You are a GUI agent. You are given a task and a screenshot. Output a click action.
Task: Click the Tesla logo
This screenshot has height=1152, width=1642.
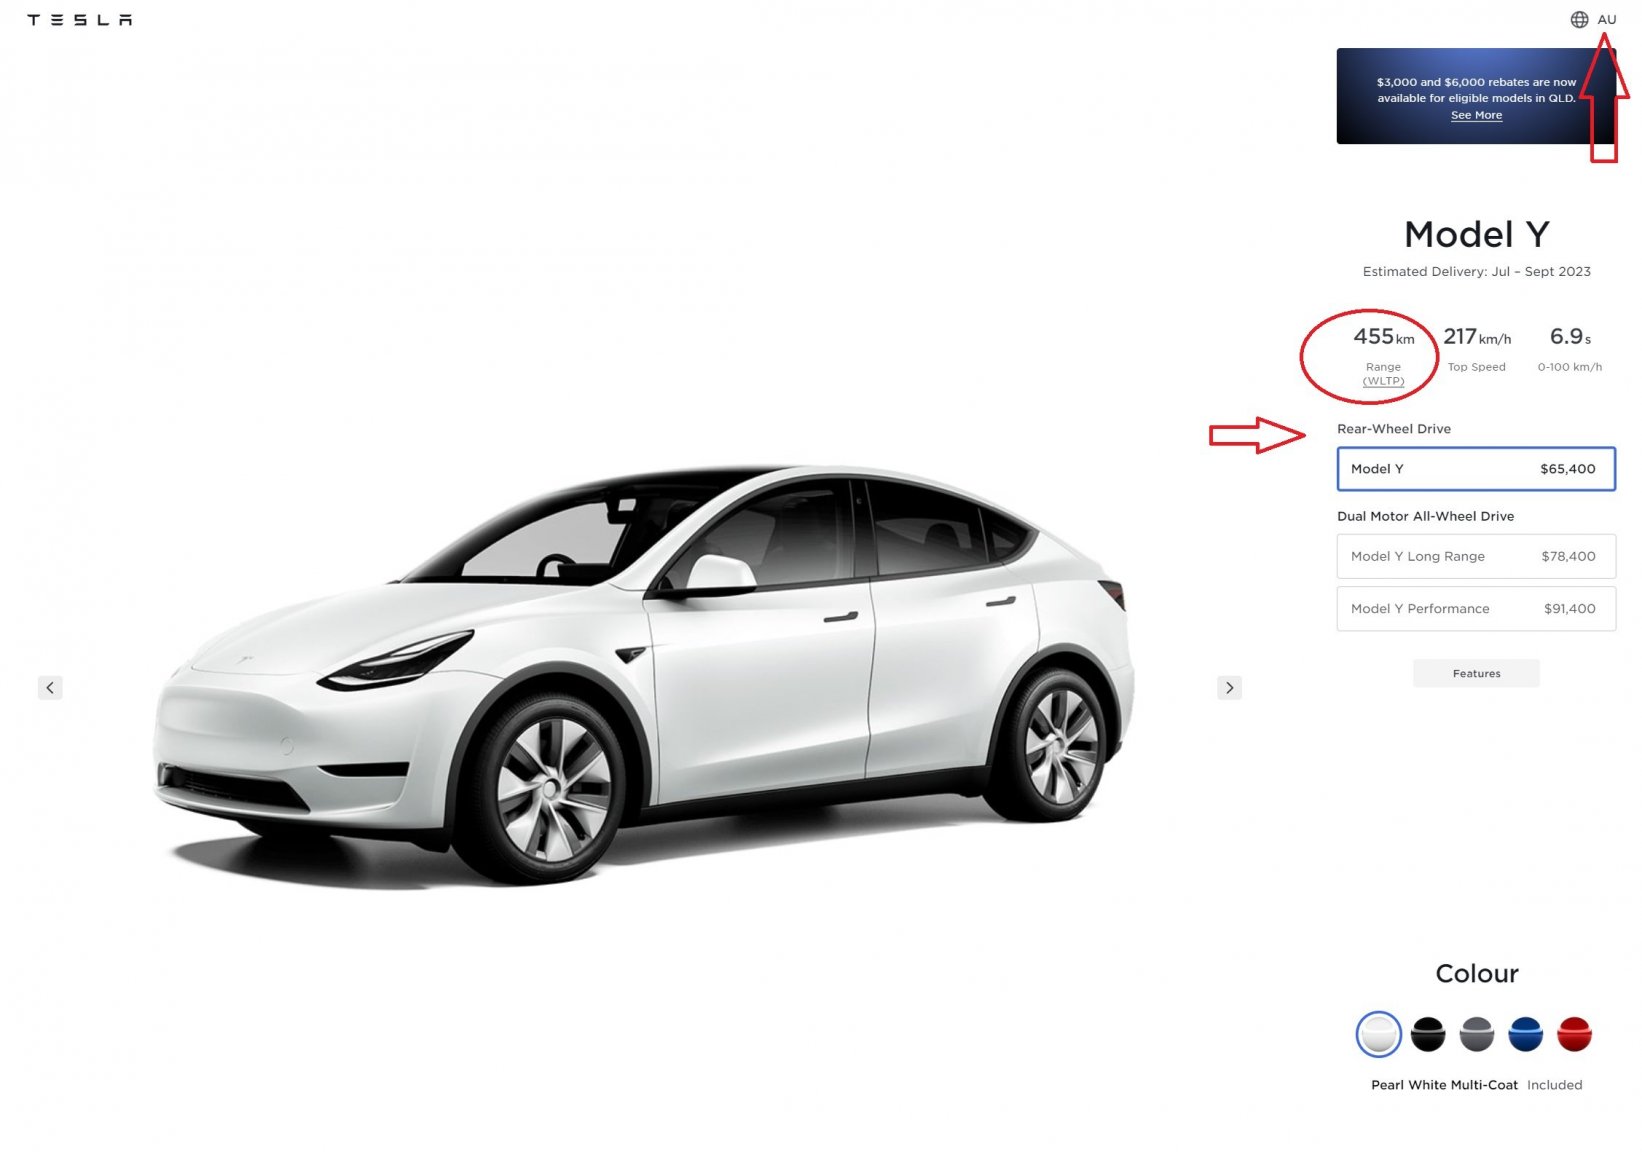click(80, 20)
